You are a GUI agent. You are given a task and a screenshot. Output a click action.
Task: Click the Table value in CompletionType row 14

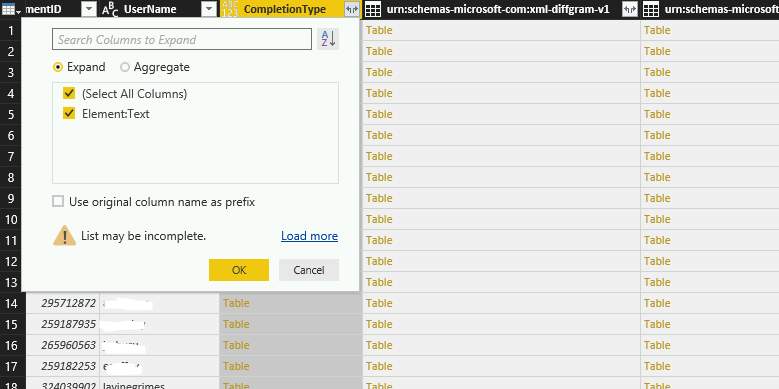(236, 303)
